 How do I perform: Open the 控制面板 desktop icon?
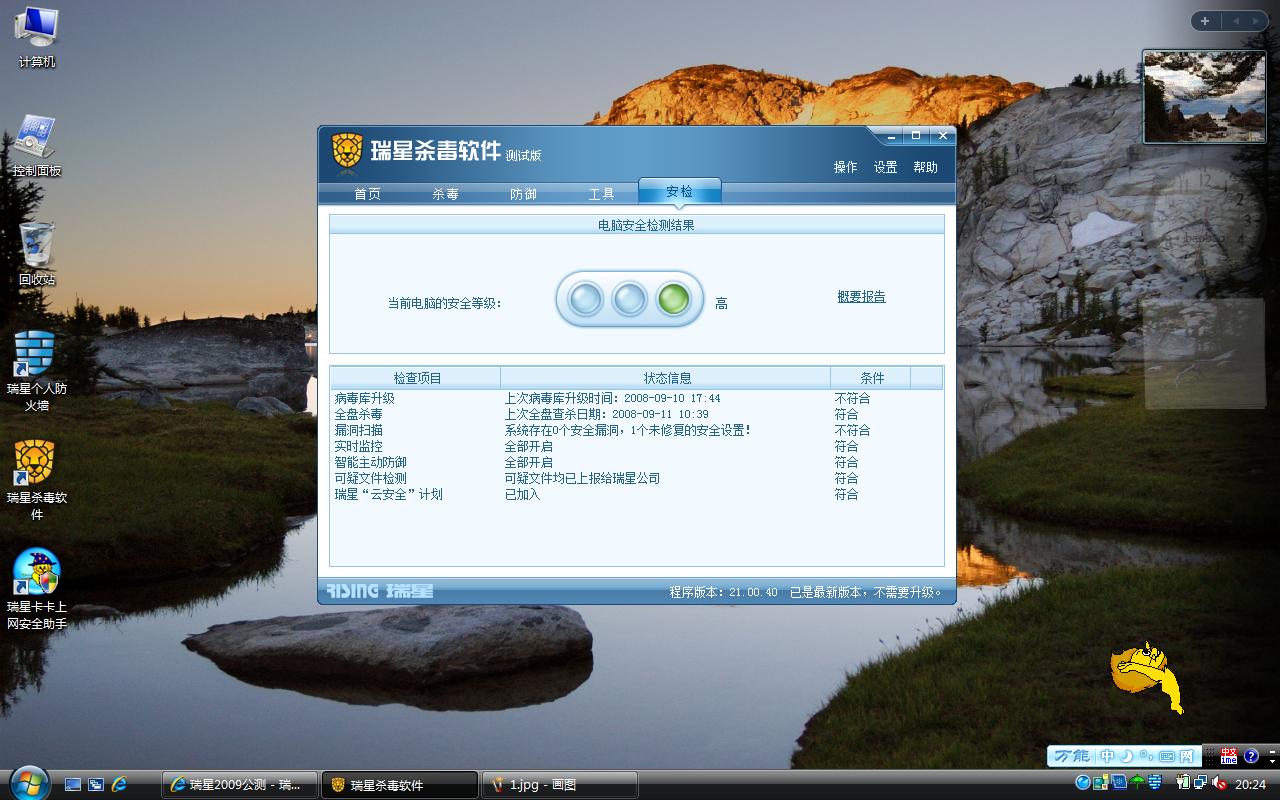(37, 146)
